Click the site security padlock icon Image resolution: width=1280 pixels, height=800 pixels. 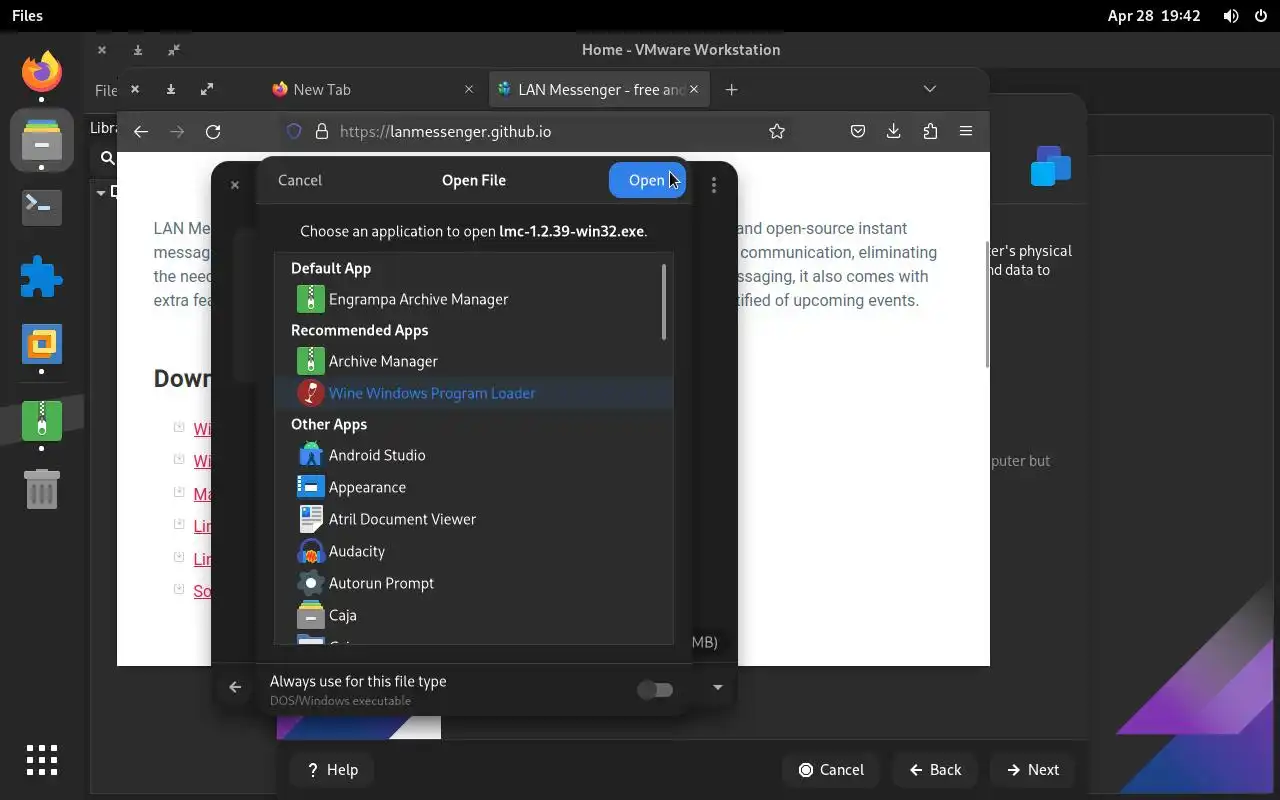click(x=322, y=131)
